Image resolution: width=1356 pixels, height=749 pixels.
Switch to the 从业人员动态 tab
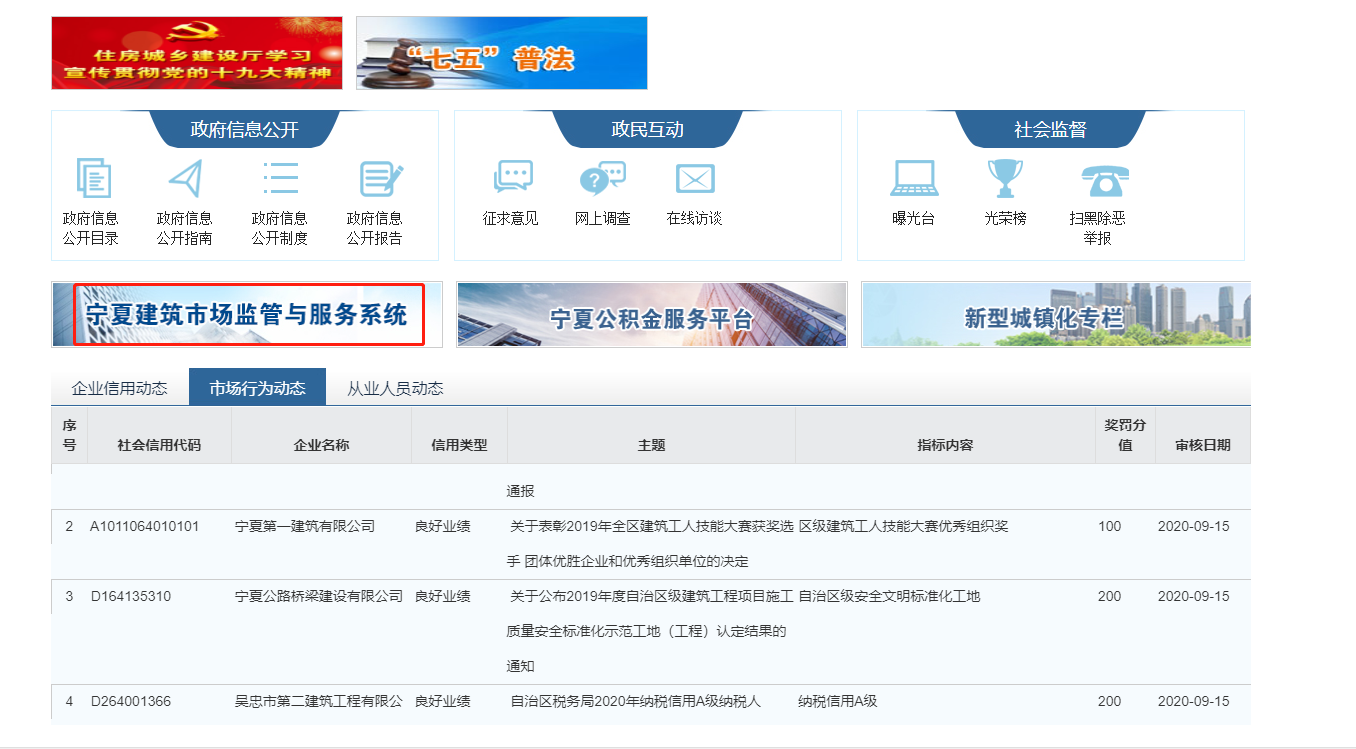click(x=395, y=388)
